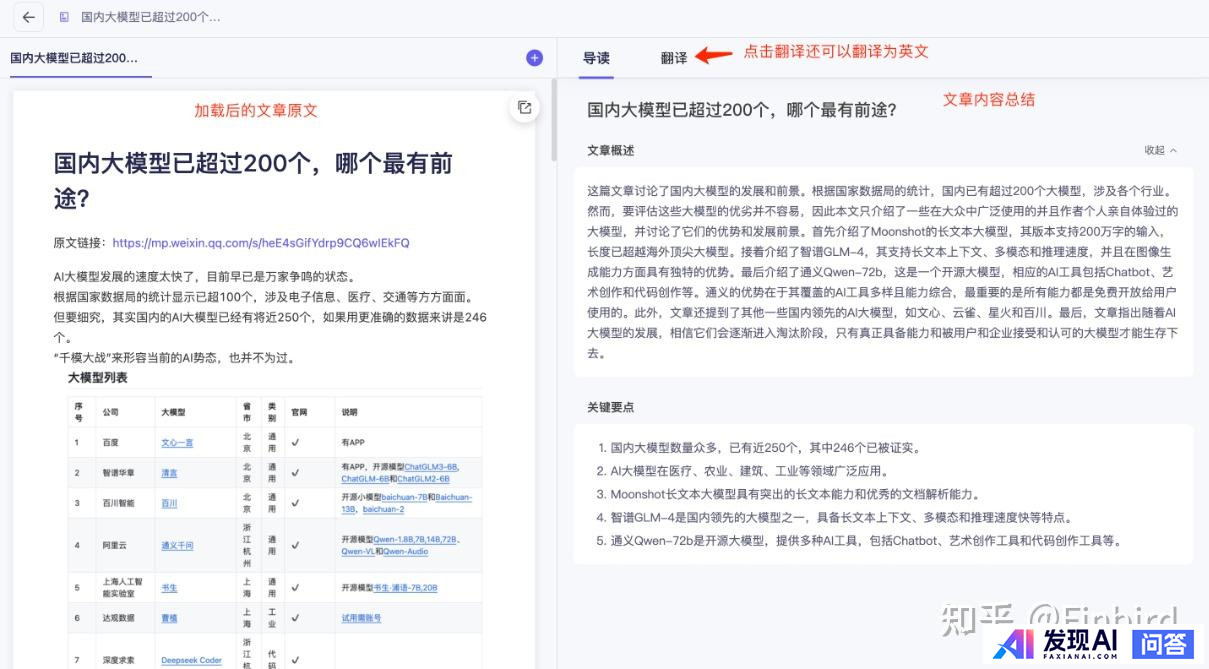Click the article overview summary paragraph

coord(883,272)
